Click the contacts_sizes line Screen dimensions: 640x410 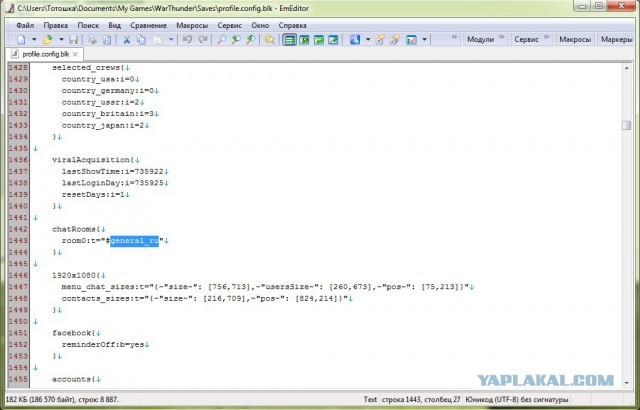[x=204, y=298]
